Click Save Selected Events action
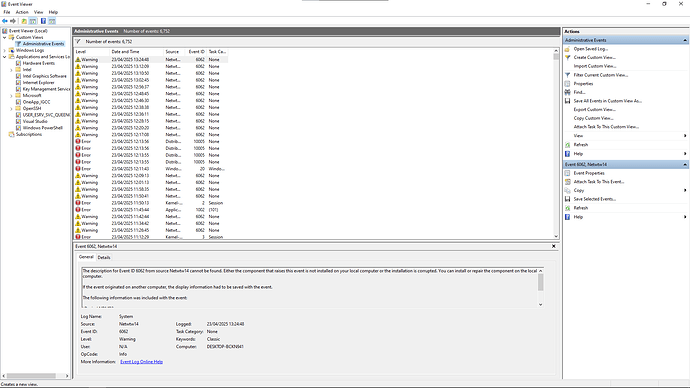The width and height of the screenshot is (690, 388). (x=595, y=199)
